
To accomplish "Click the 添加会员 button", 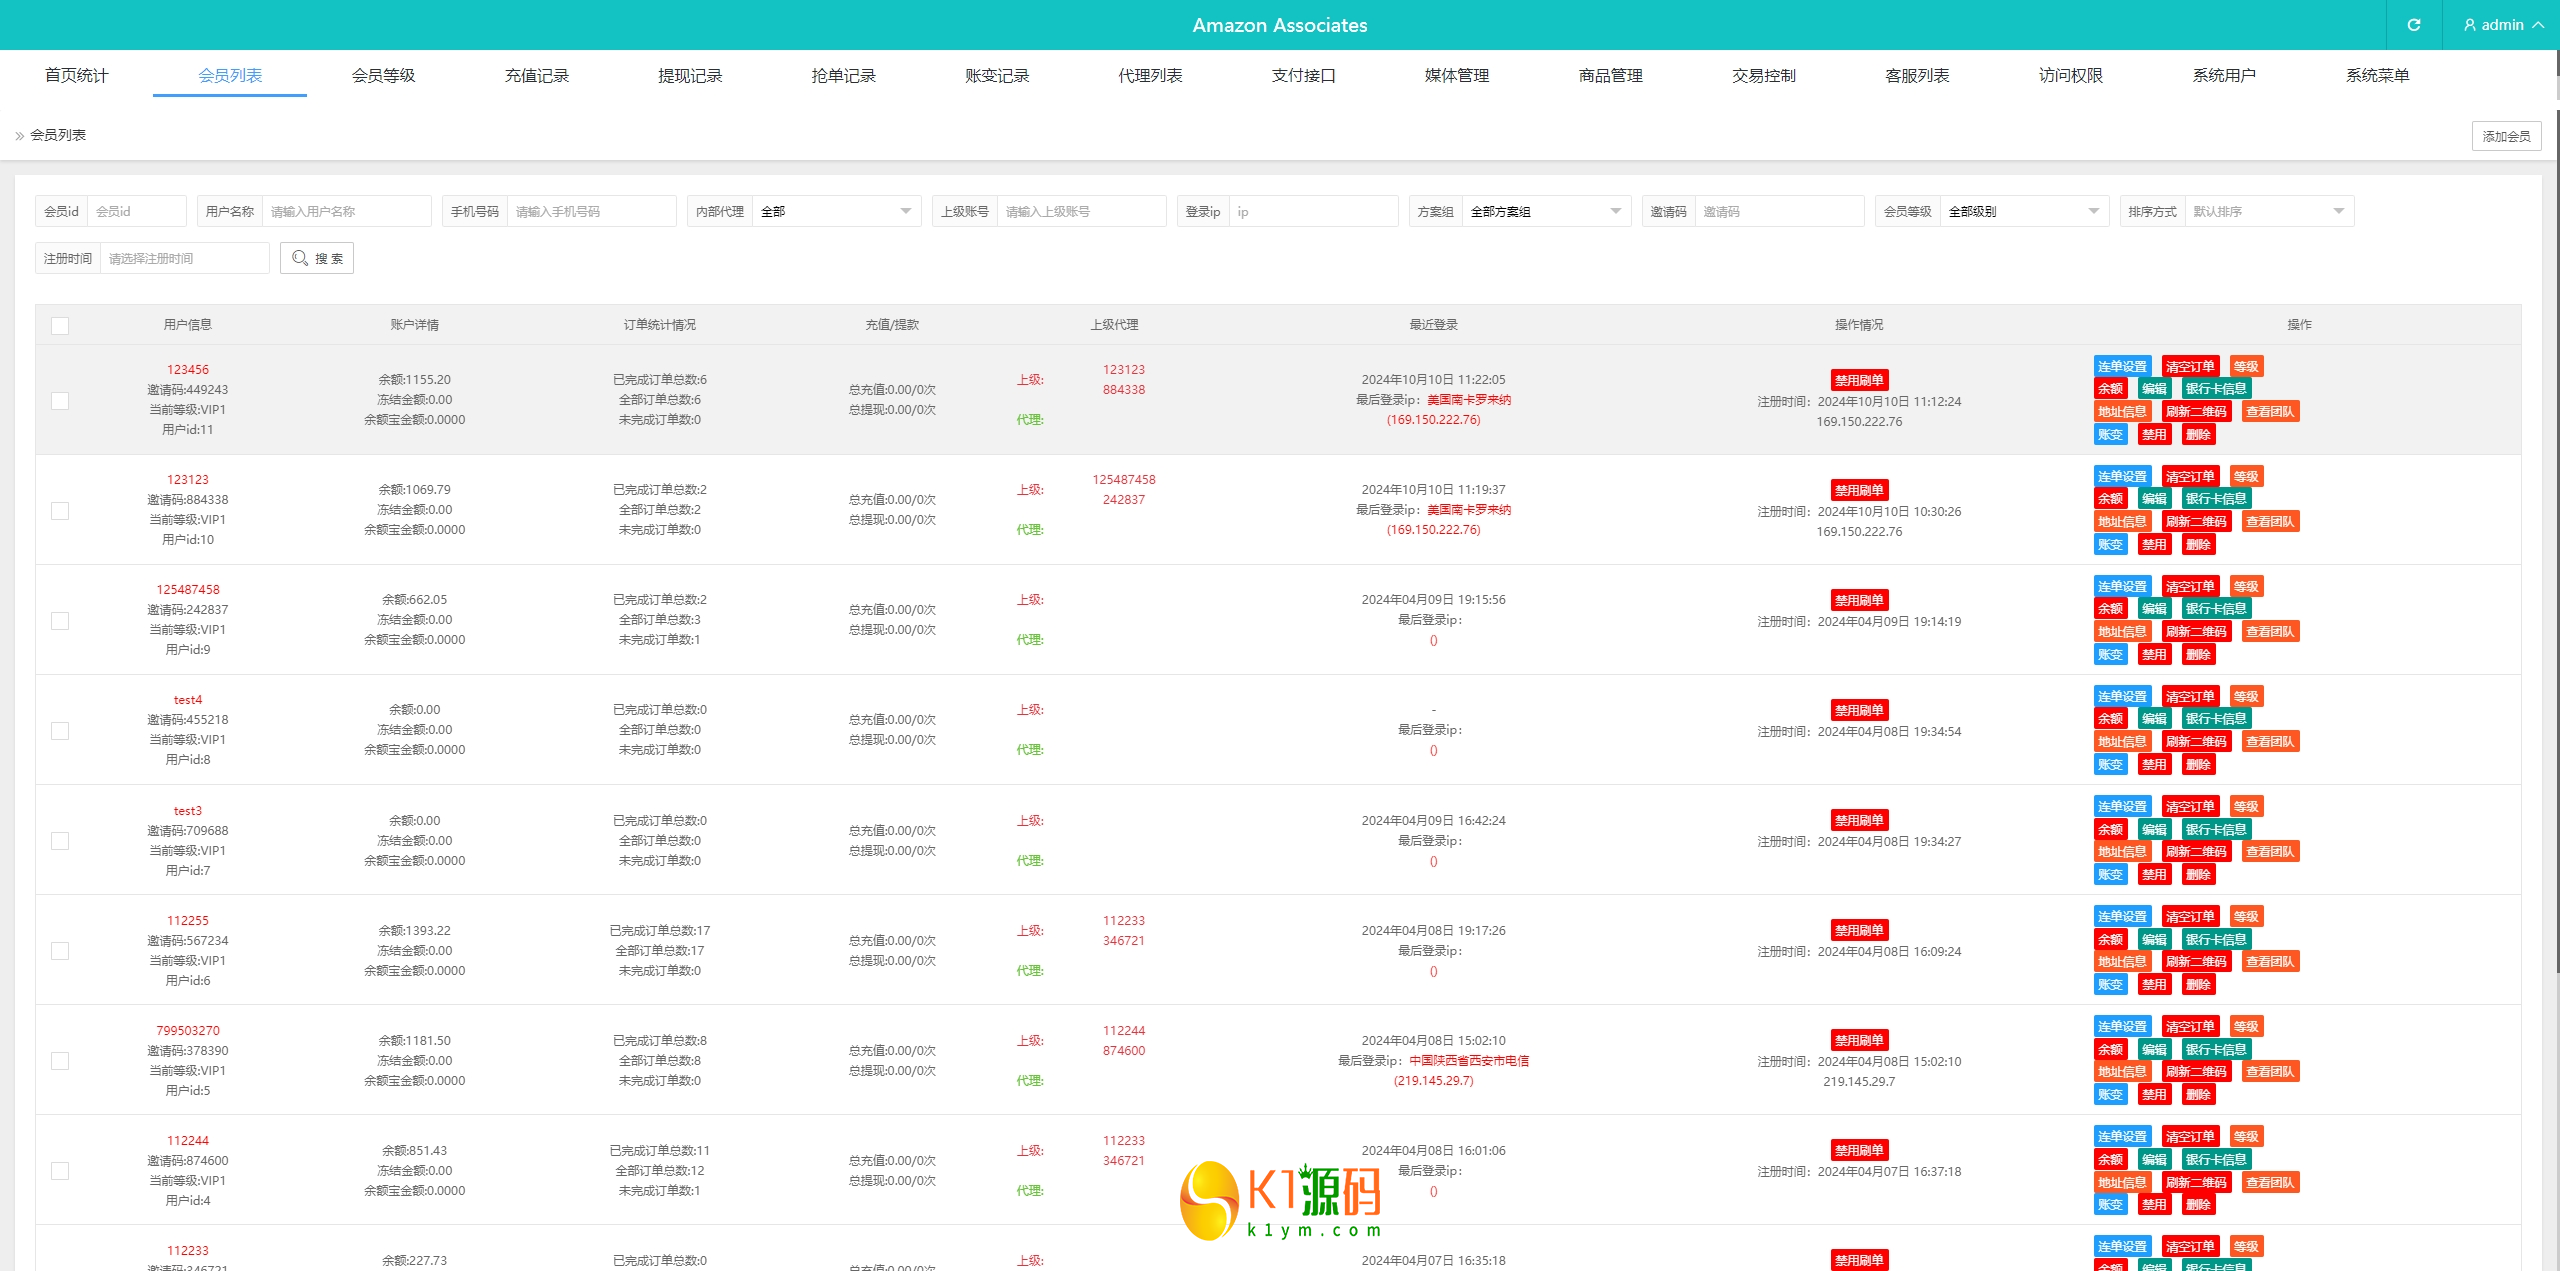I will click(x=2505, y=136).
